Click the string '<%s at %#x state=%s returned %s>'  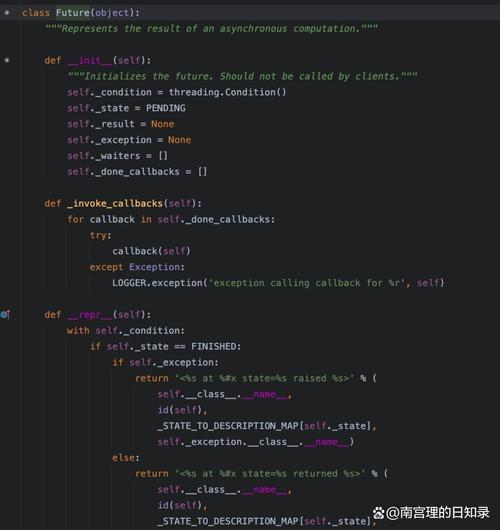(270, 474)
